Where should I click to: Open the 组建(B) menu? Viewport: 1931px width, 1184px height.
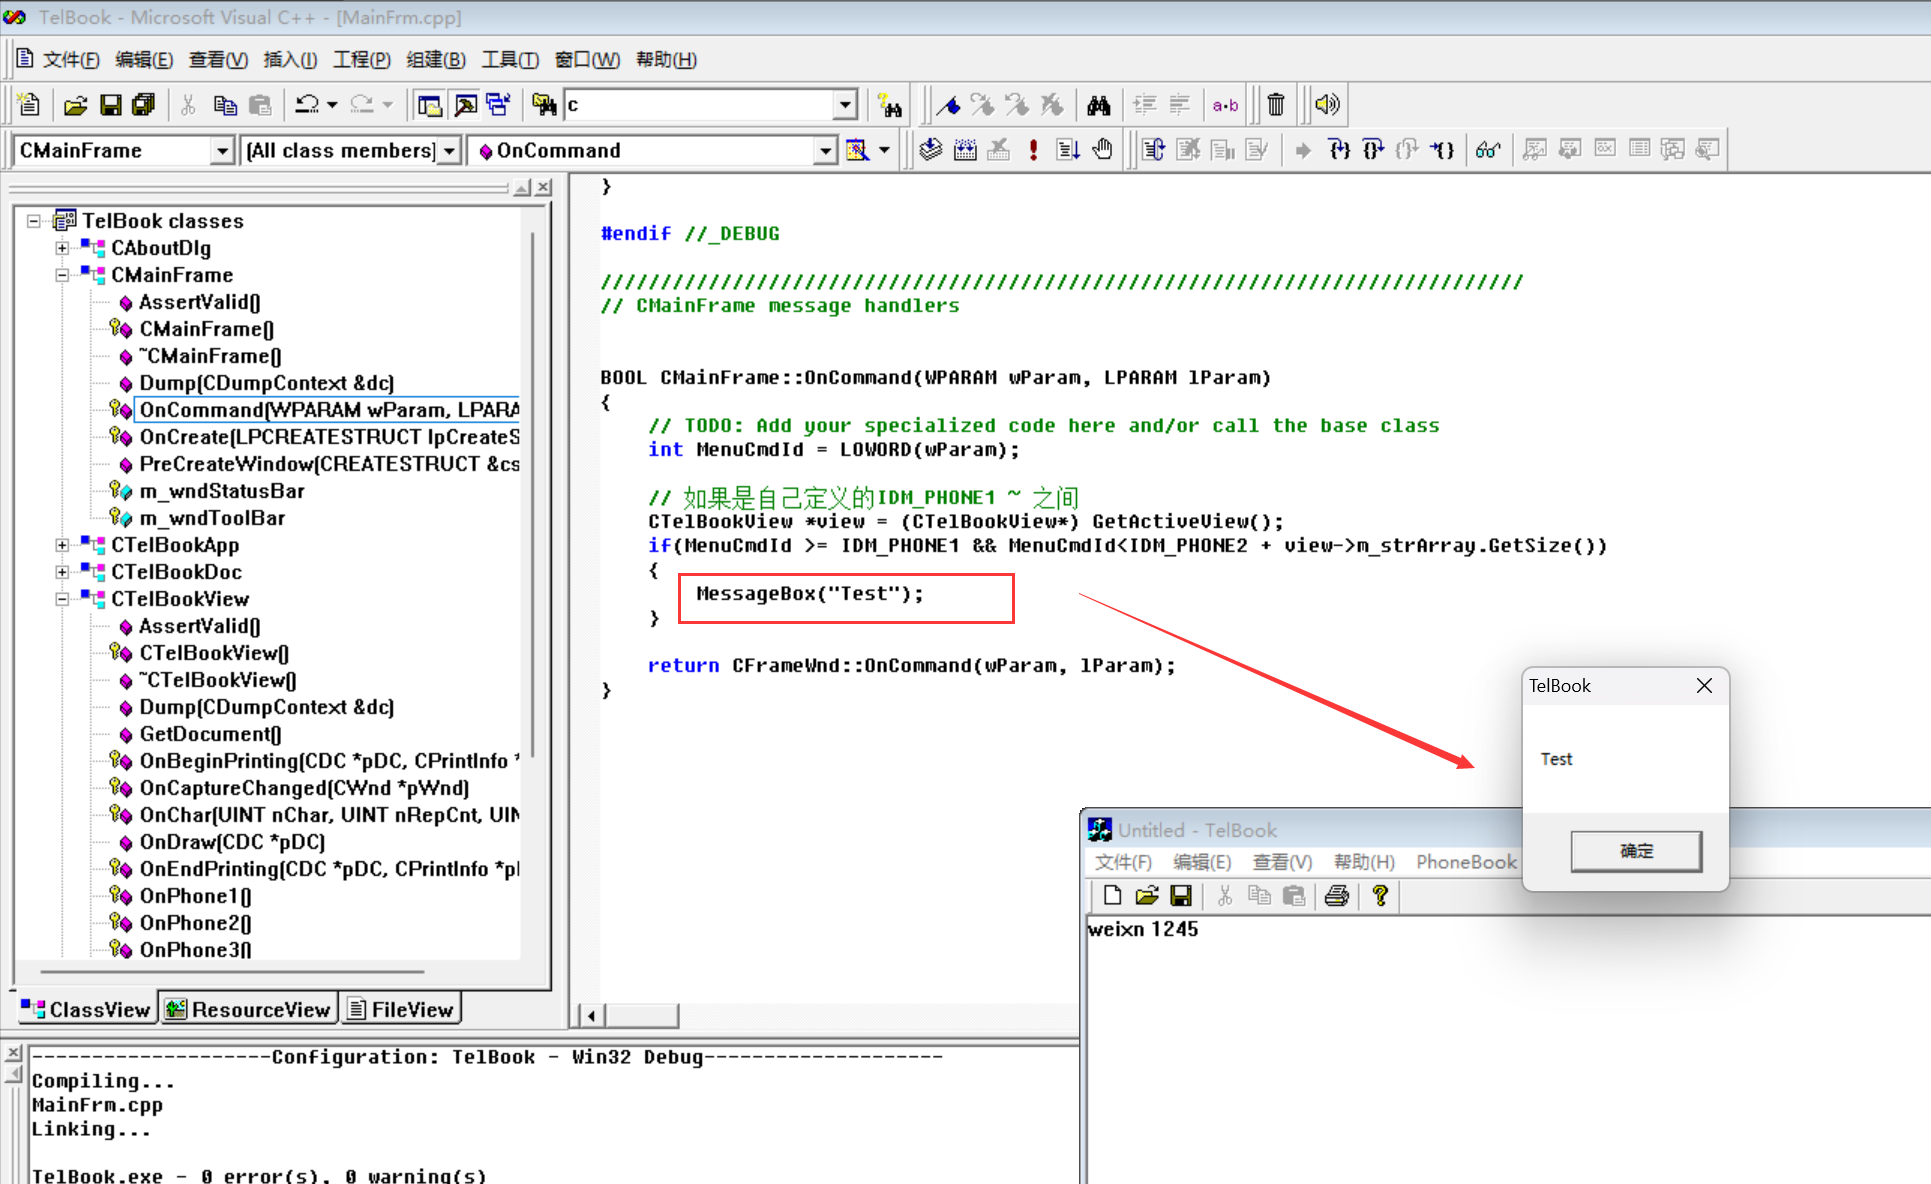436,60
